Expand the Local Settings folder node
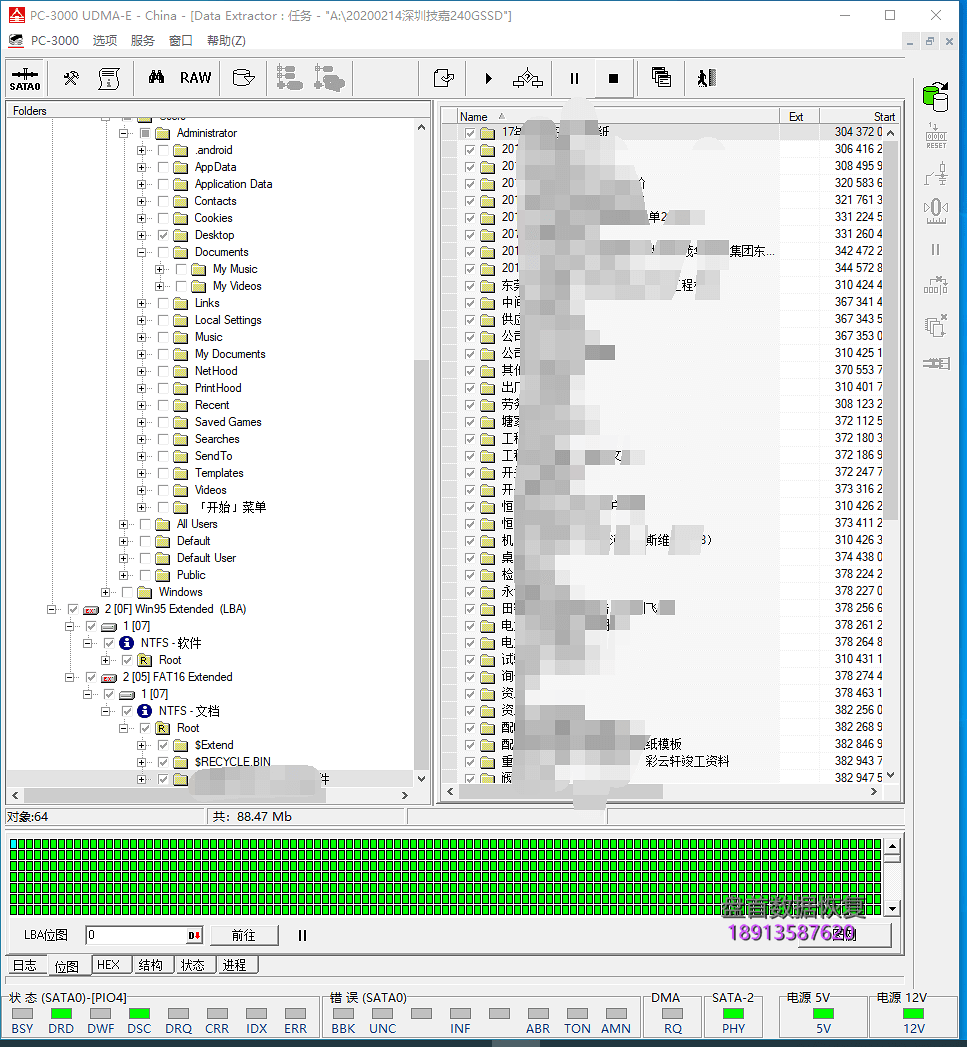967x1047 pixels. [x=142, y=321]
